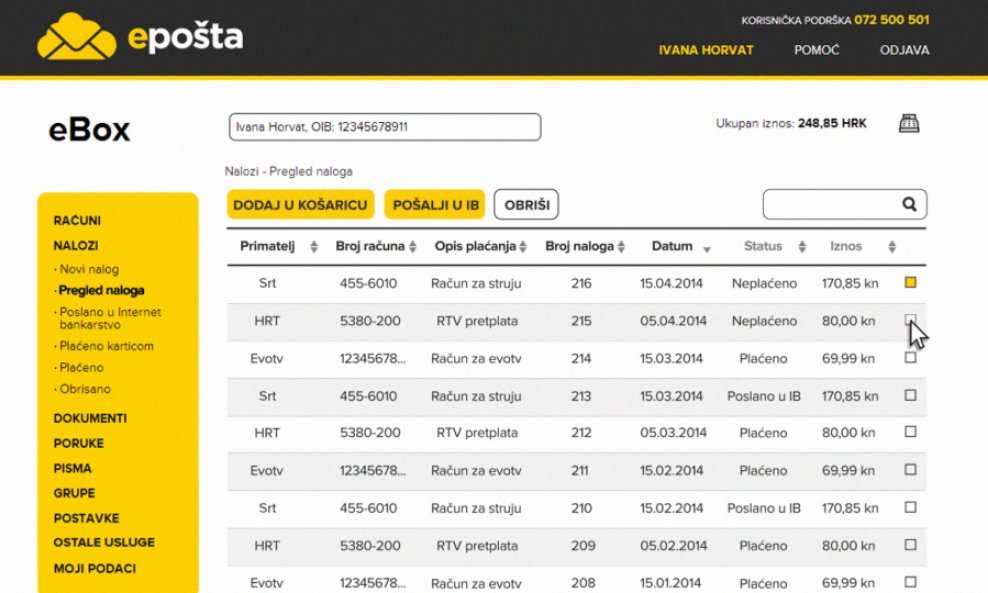Open Obrisano submenu item
The image size is (988, 593).
[x=84, y=389]
